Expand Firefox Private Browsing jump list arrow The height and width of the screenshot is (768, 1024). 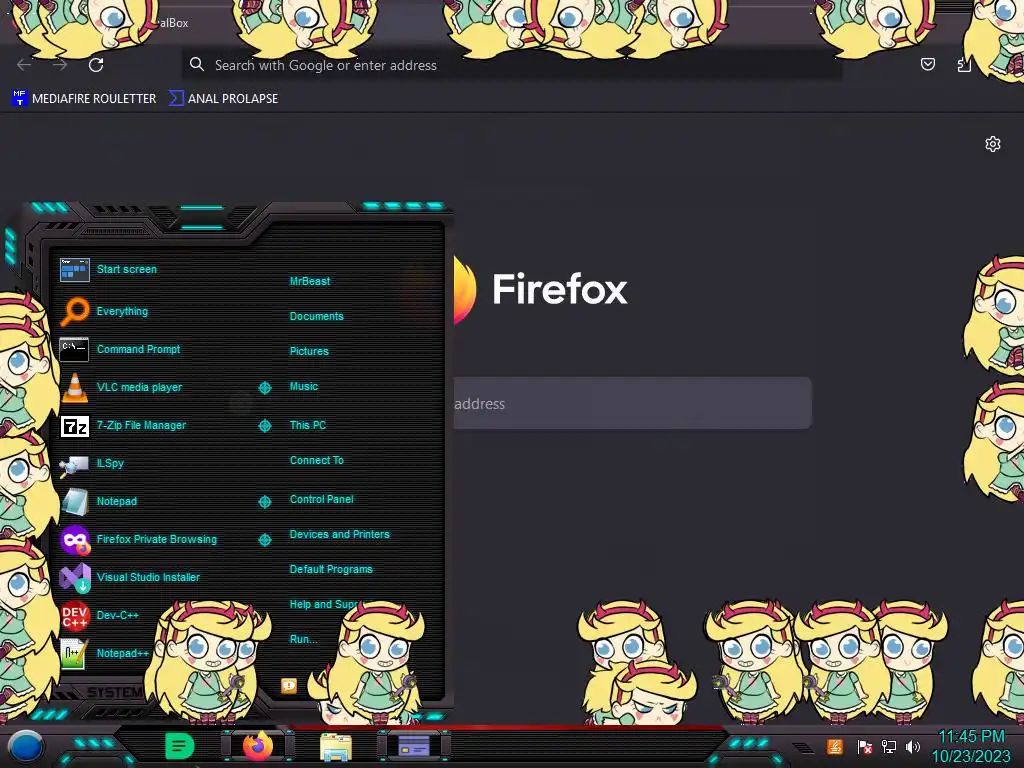tap(264, 539)
